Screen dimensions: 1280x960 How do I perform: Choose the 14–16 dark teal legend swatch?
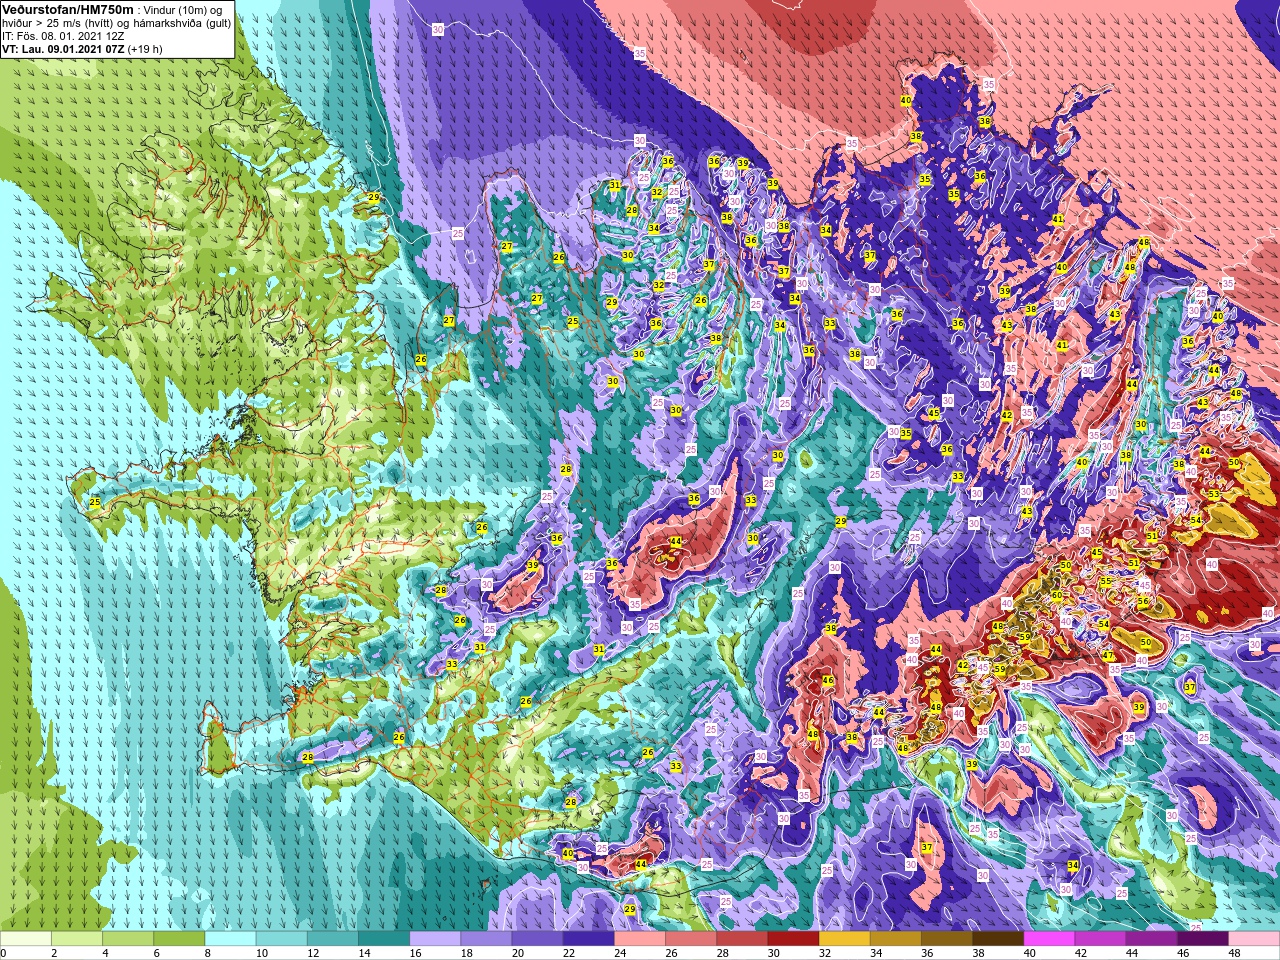point(384,938)
